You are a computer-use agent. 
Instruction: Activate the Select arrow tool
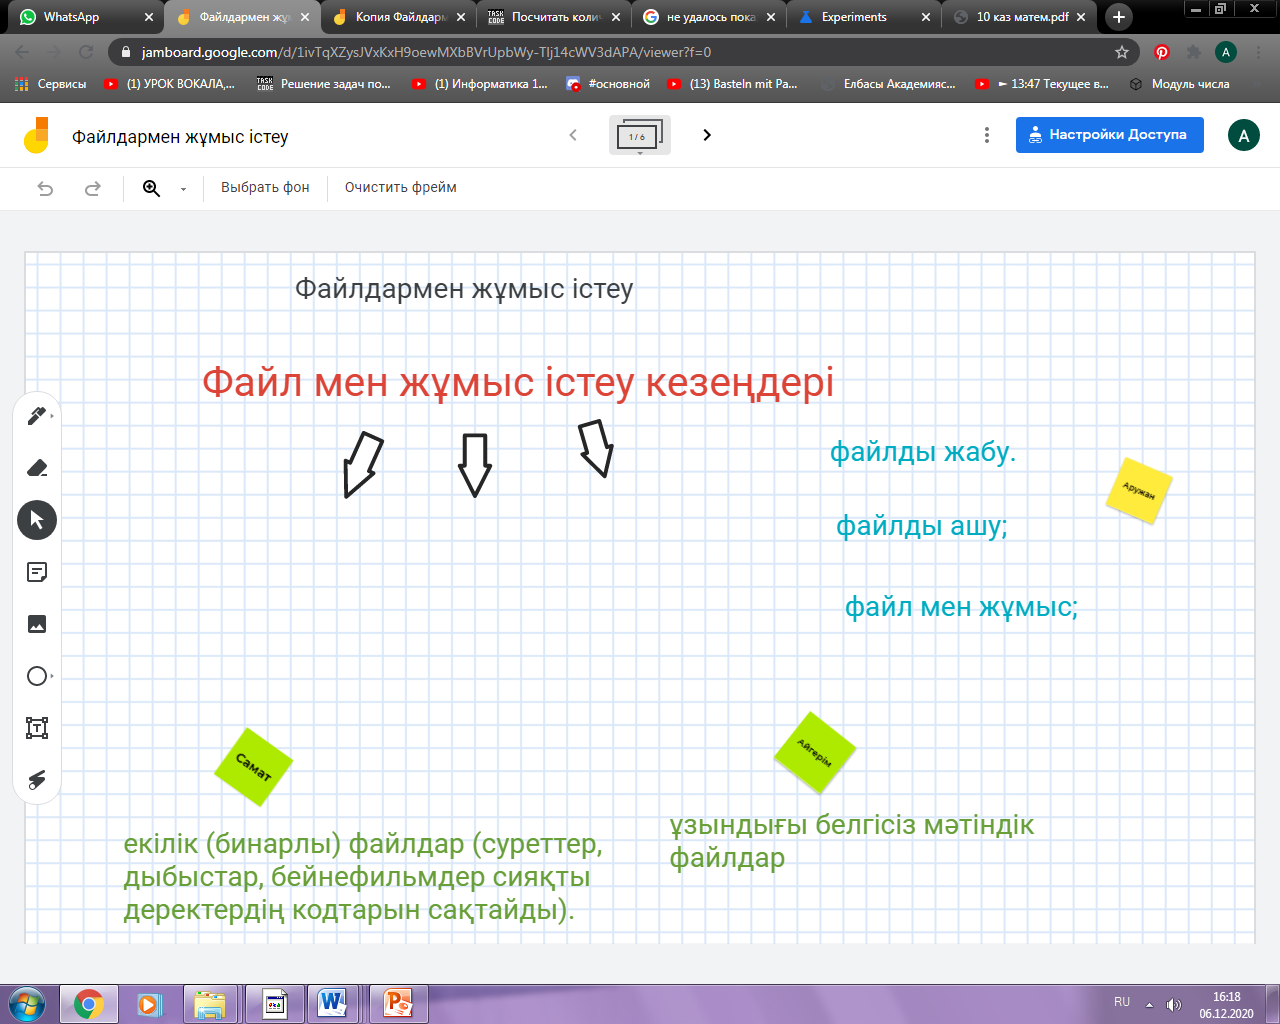point(37,520)
